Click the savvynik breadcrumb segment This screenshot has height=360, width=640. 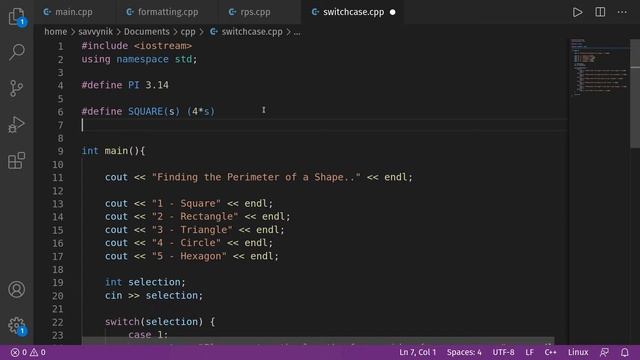tap(96, 32)
